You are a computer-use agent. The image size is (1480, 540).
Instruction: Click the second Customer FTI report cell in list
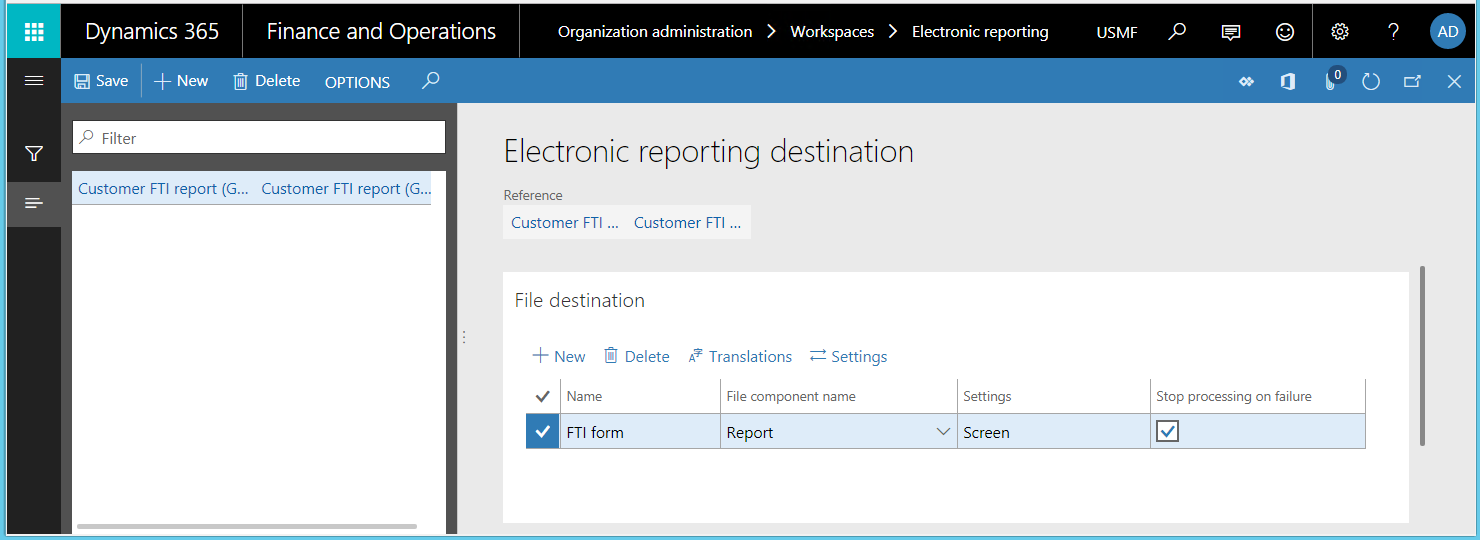(346, 188)
